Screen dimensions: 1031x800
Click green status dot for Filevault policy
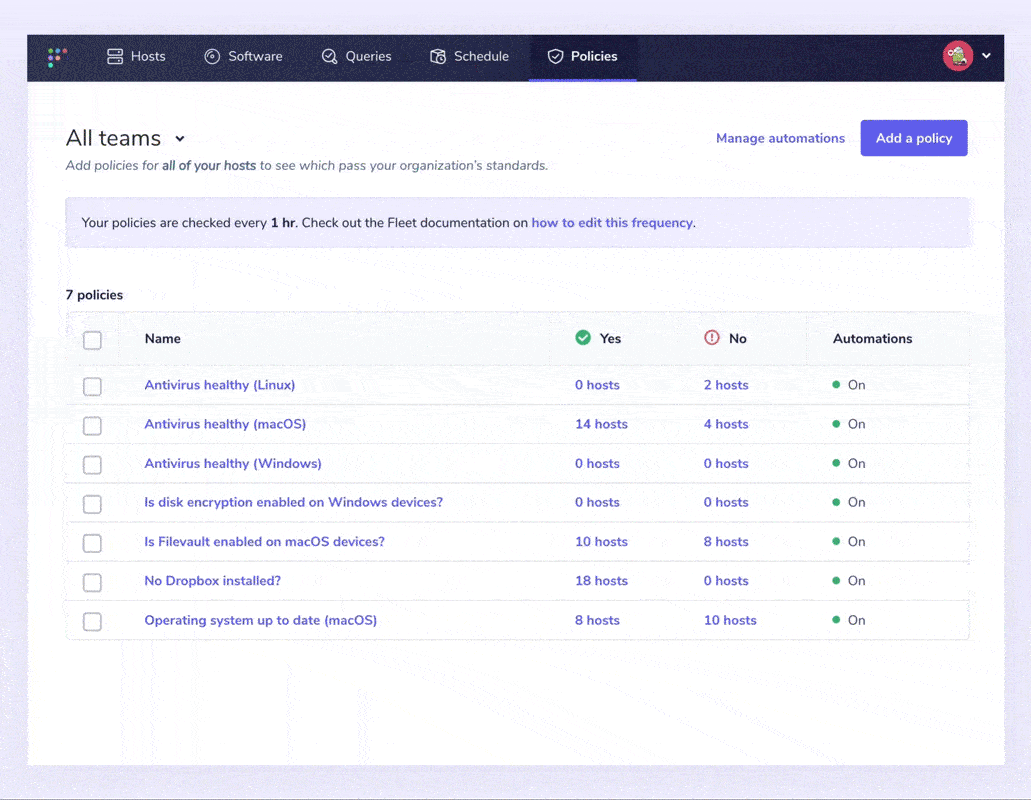[836, 542]
